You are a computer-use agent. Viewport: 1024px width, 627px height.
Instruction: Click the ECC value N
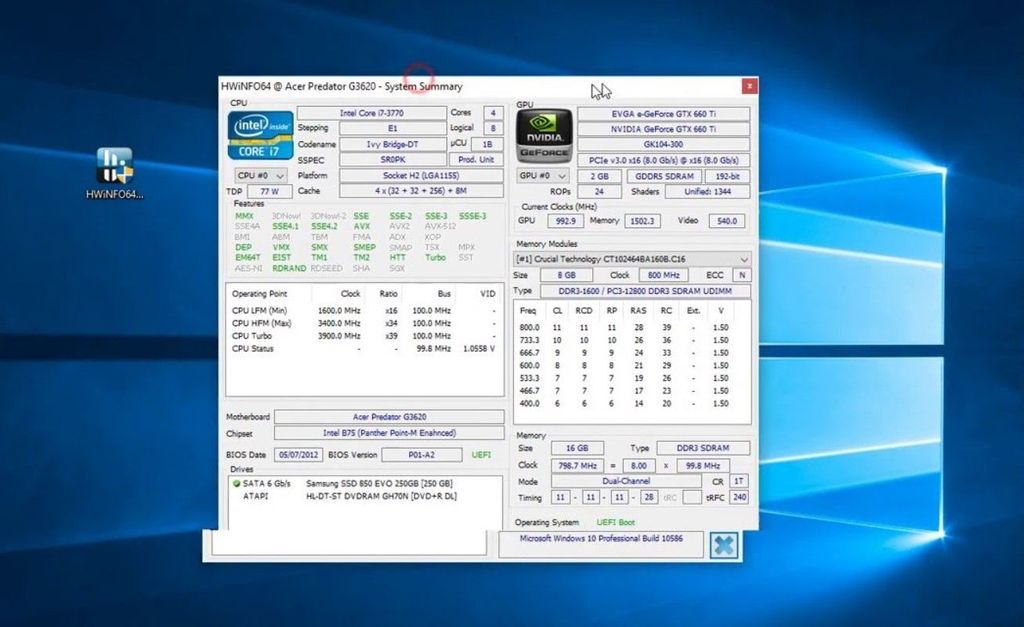coord(742,276)
